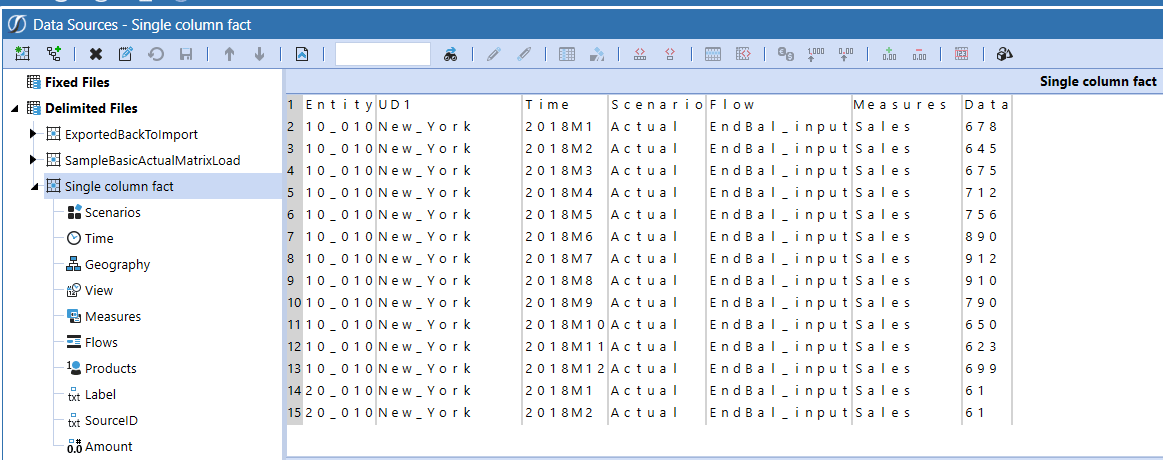The image size is (1163, 460).
Task: Click the binoculars find icon
Action: click(x=450, y=53)
